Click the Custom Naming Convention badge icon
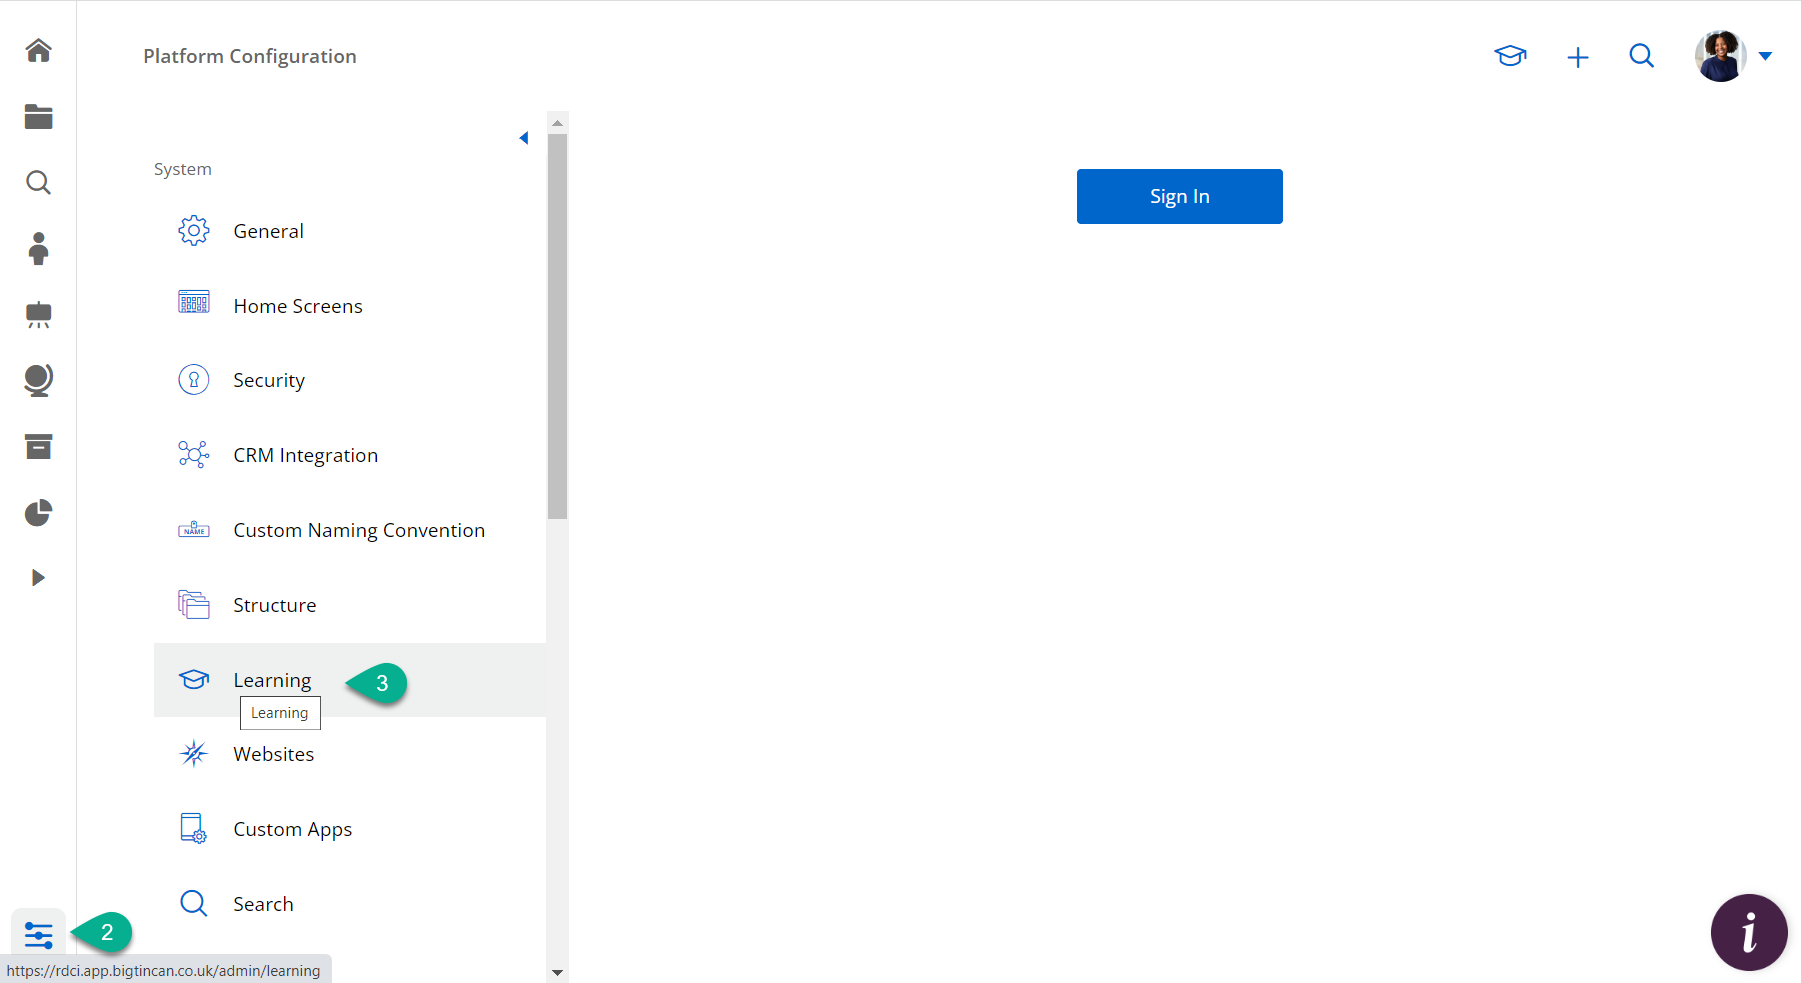 (194, 529)
